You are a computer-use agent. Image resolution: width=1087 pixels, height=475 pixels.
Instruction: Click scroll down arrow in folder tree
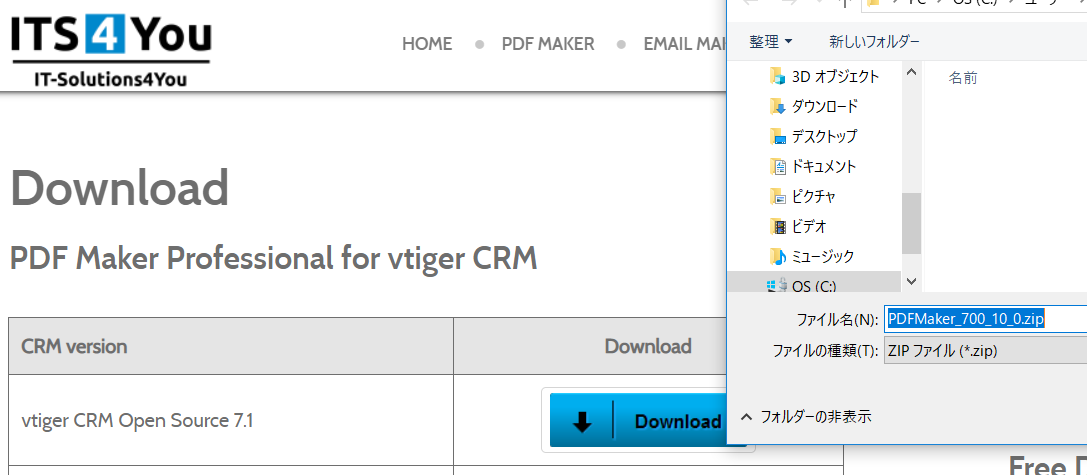click(912, 281)
